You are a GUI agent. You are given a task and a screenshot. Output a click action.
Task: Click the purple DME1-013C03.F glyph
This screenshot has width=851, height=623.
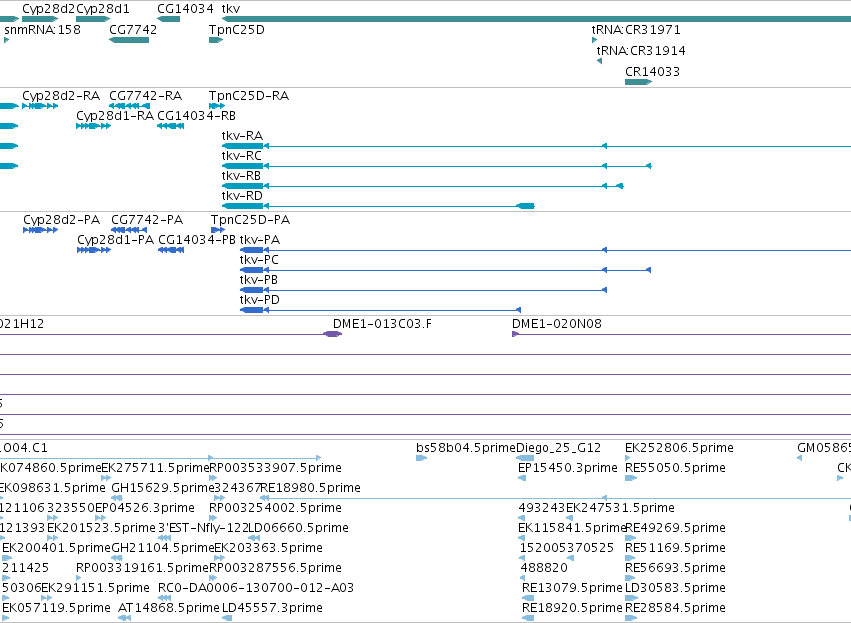(x=333, y=334)
